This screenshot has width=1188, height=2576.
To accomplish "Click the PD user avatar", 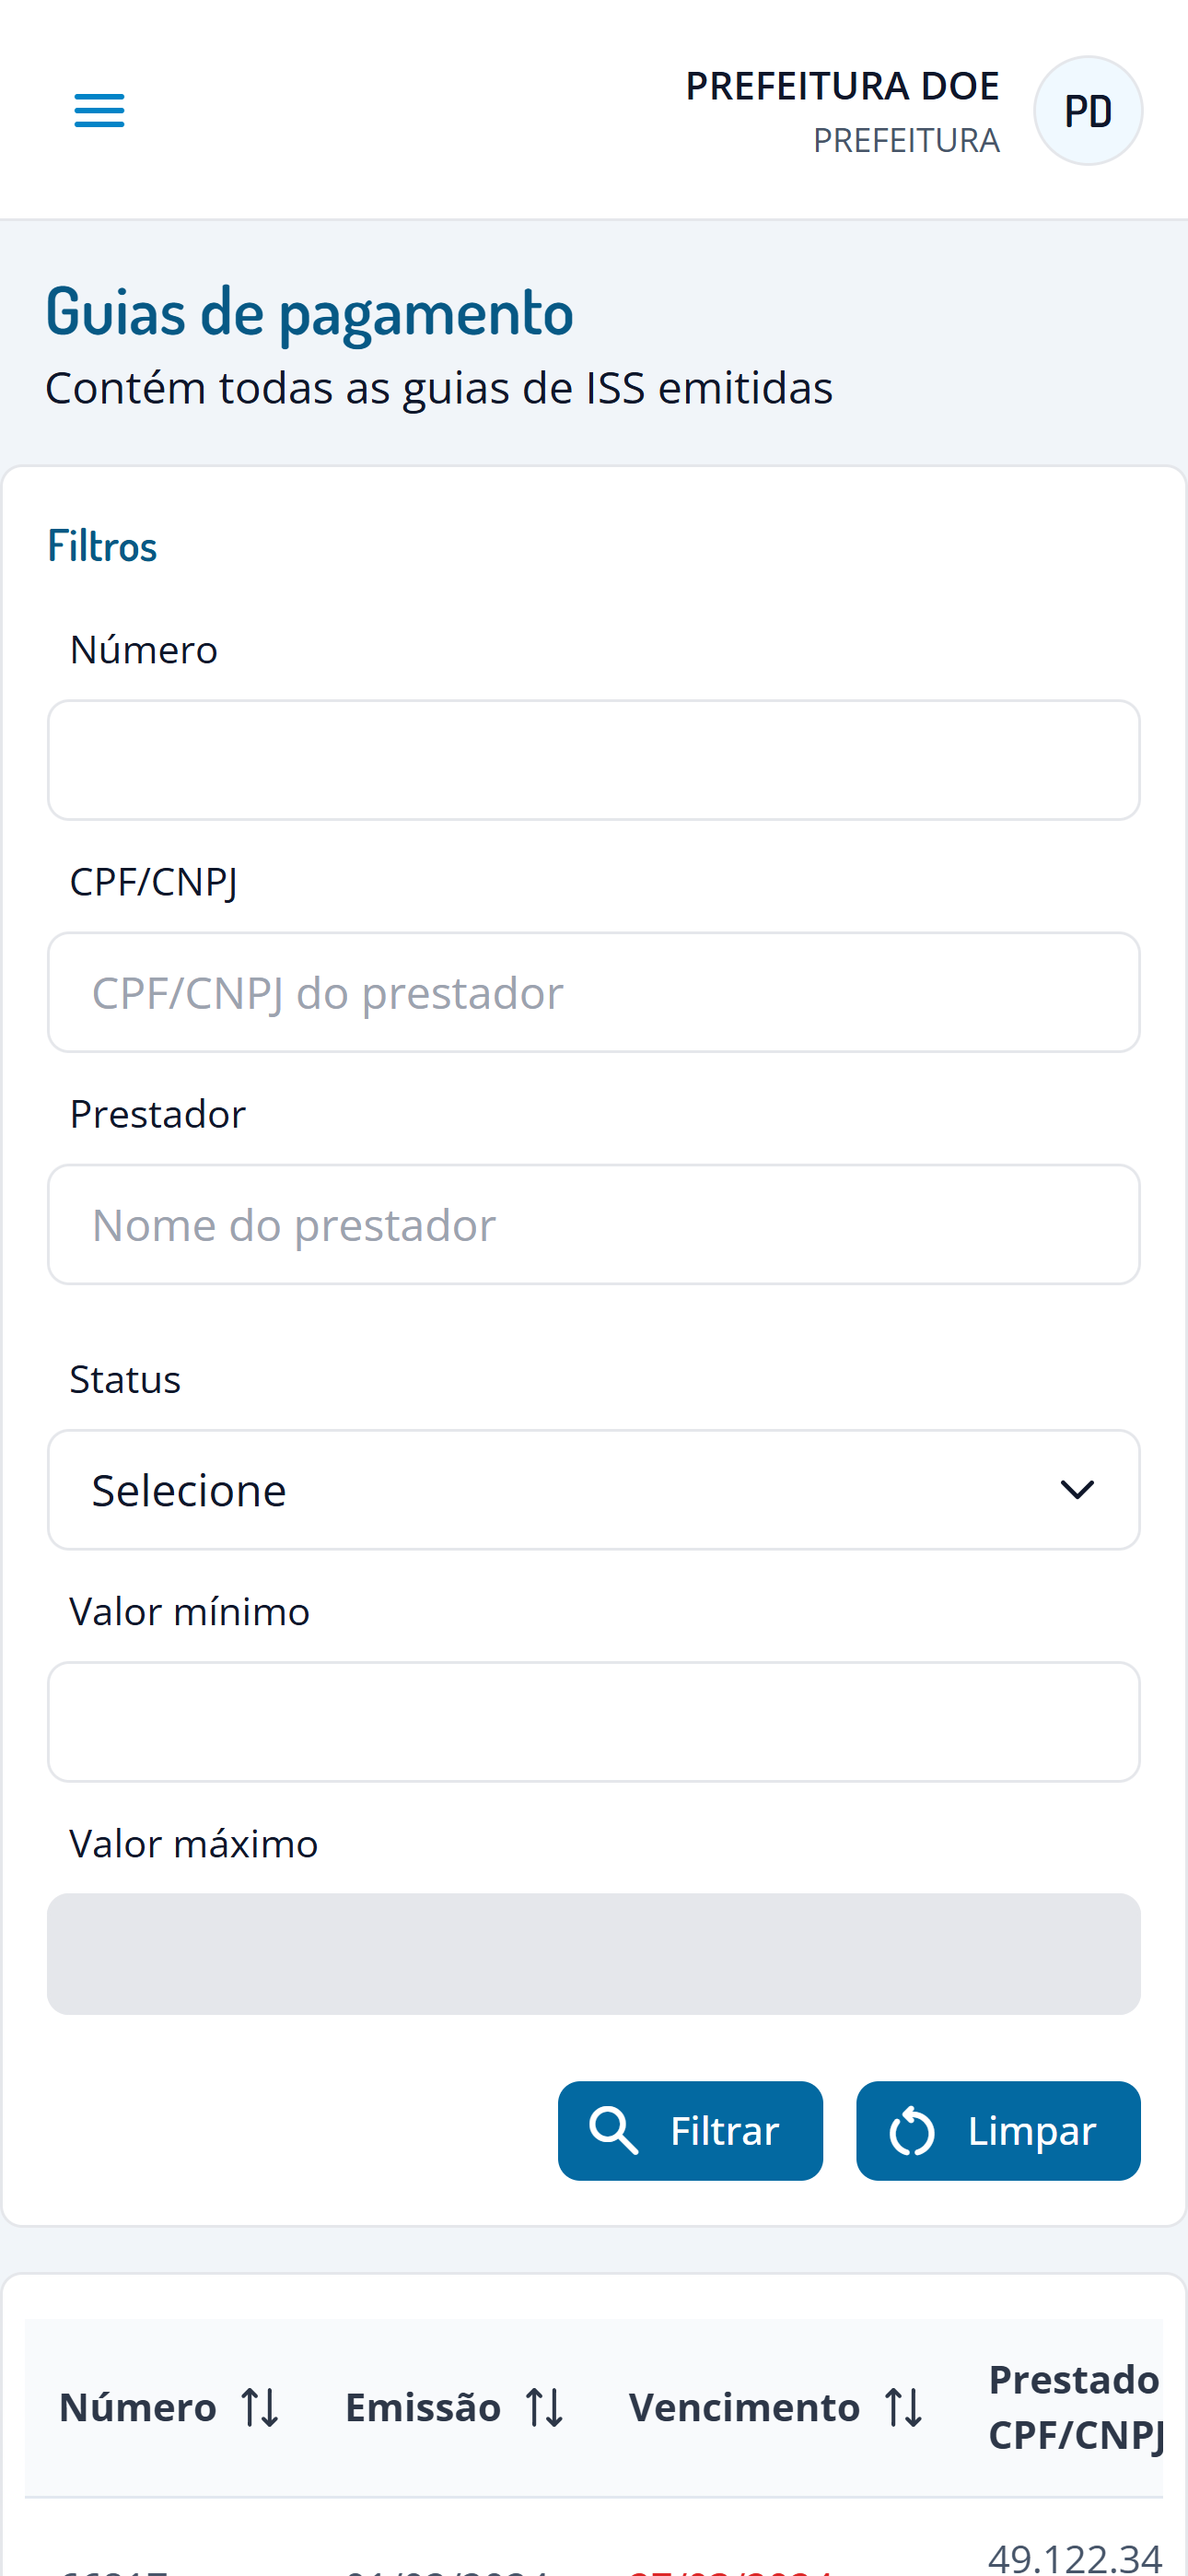I will (1088, 110).
